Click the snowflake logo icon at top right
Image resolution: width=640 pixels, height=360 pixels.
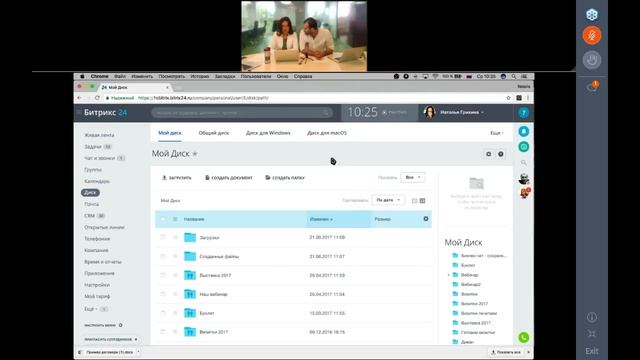pyautogui.click(x=592, y=15)
